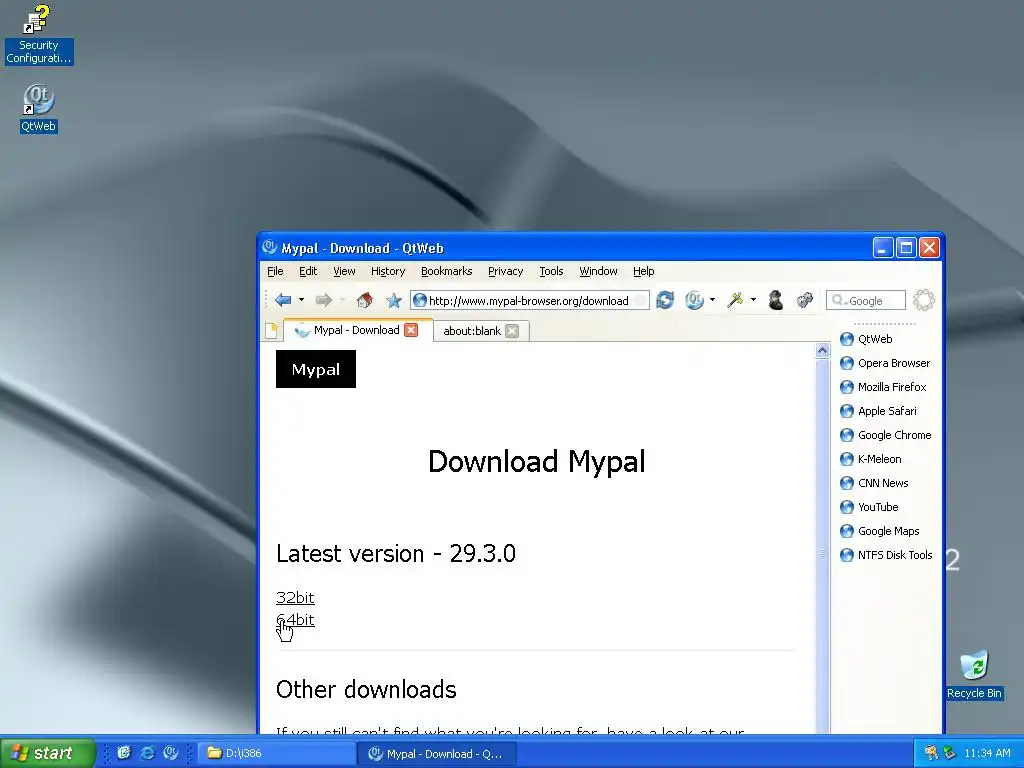Launch QtWeb from quick launch bar
This screenshot has height=768, width=1024.
click(x=171, y=753)
